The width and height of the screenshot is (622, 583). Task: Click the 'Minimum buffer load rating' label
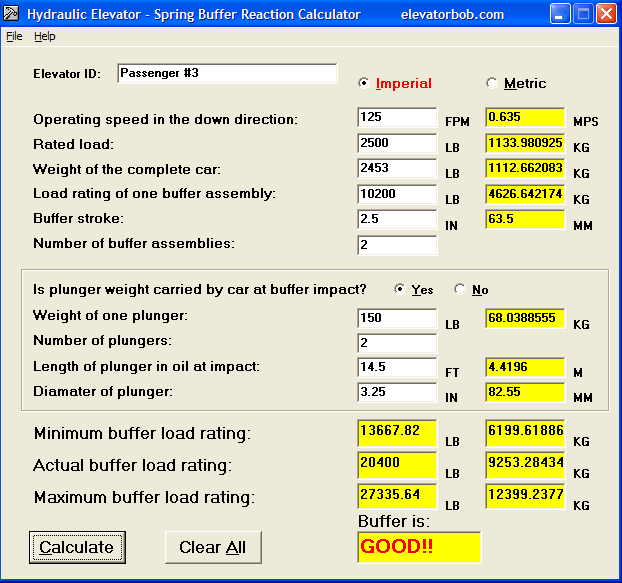(x=142, y=433)
